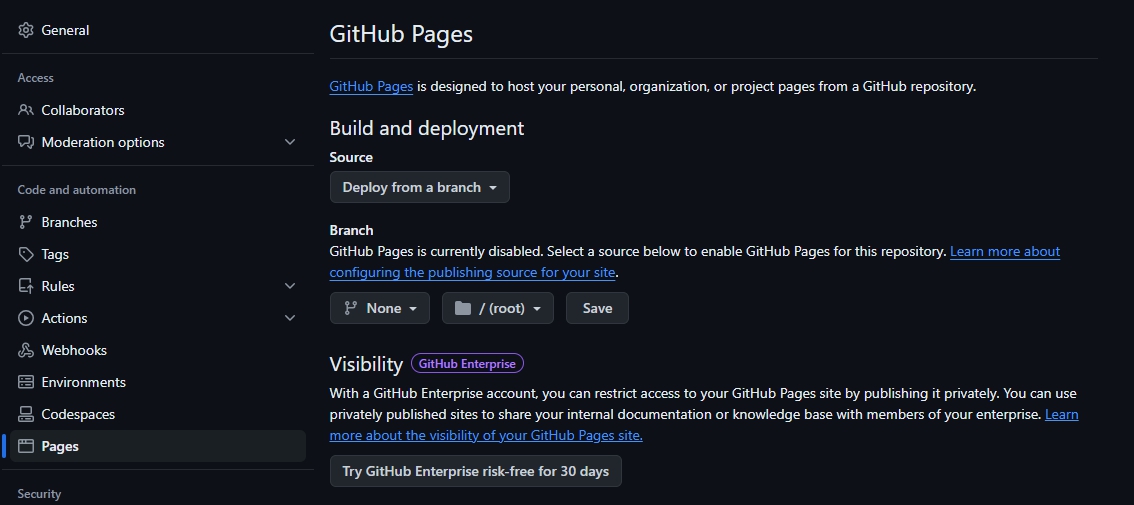This screenshot has height=505, width=1134.
Task: Open General settings
Action: coord(158,30)
